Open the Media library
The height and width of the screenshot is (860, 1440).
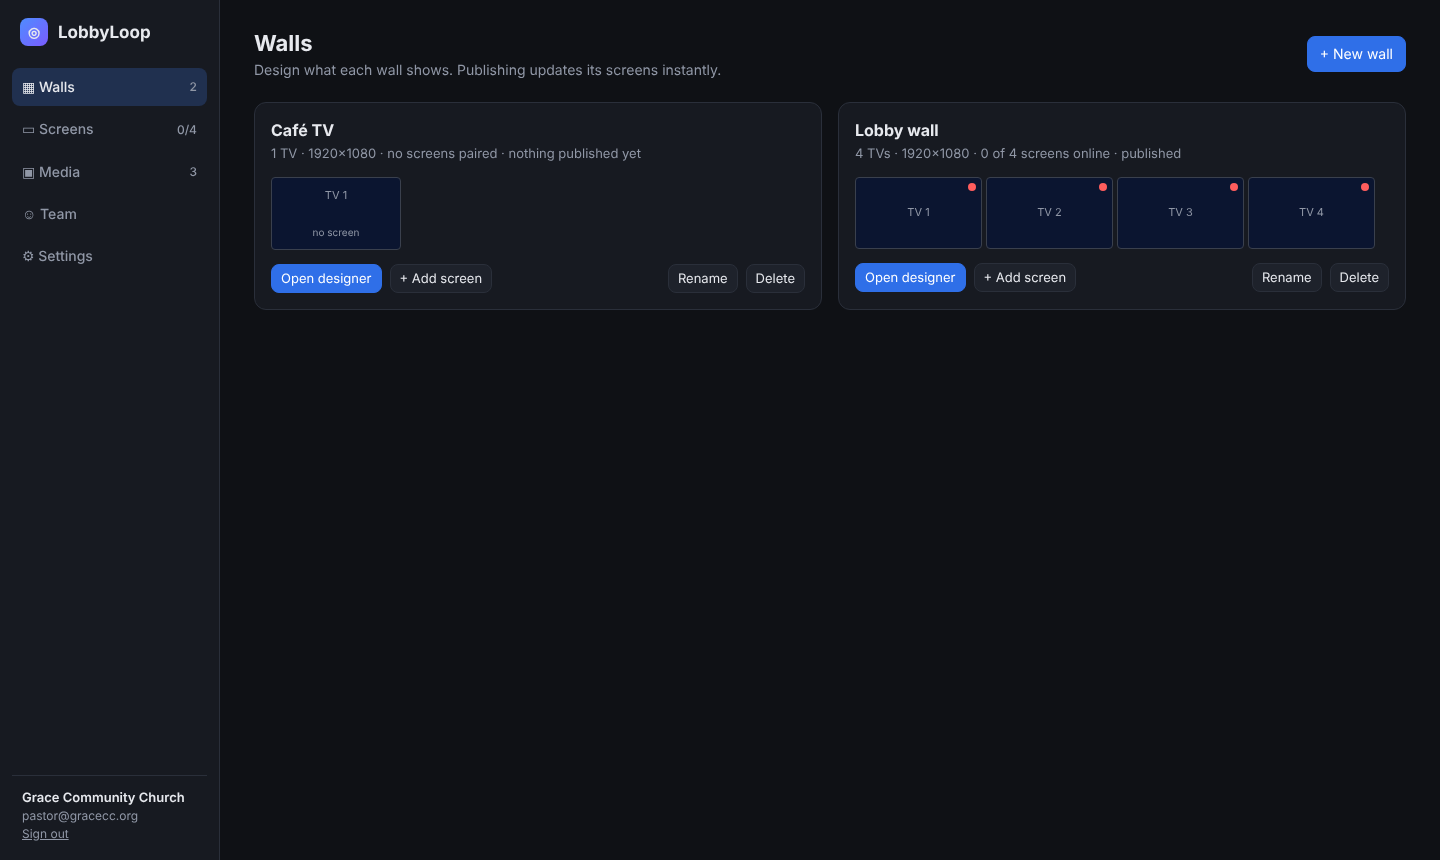[x=109, y=172]
